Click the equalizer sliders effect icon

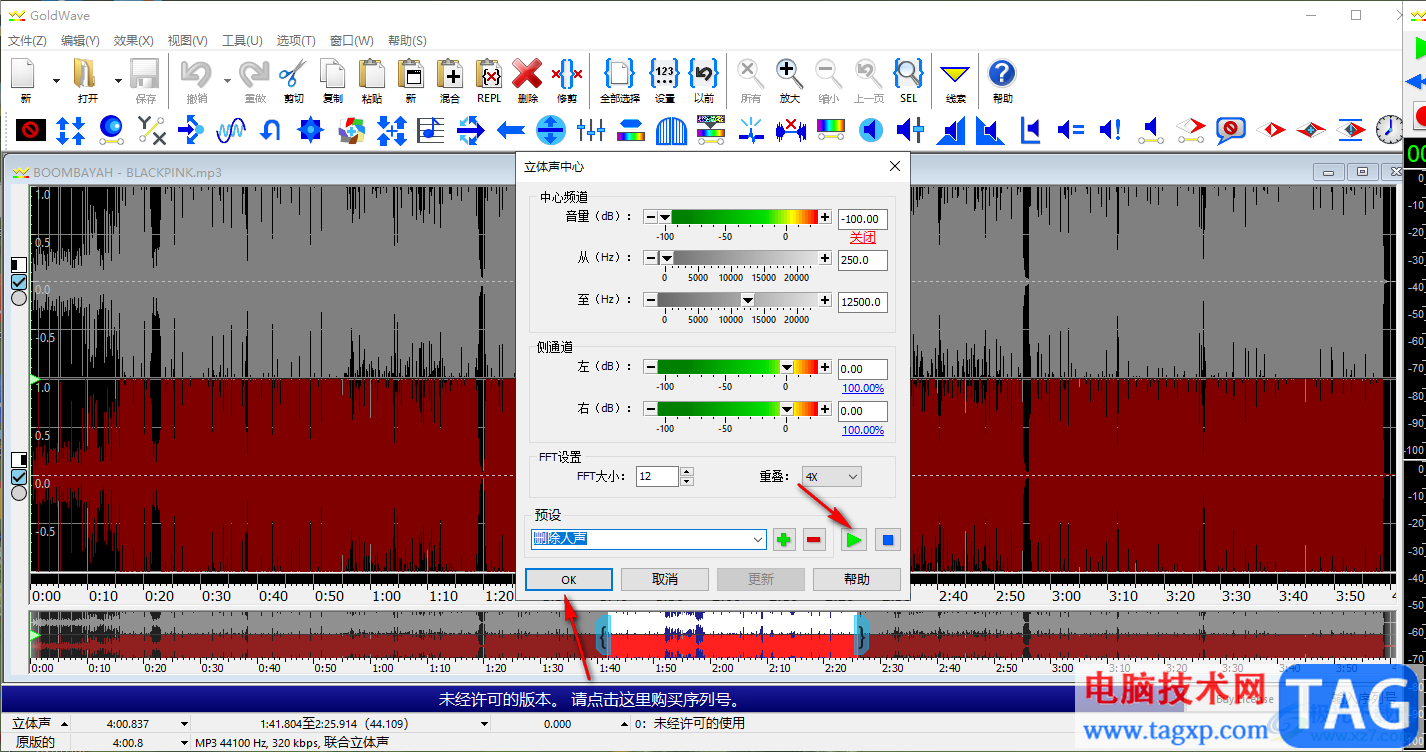pos(591,129)
